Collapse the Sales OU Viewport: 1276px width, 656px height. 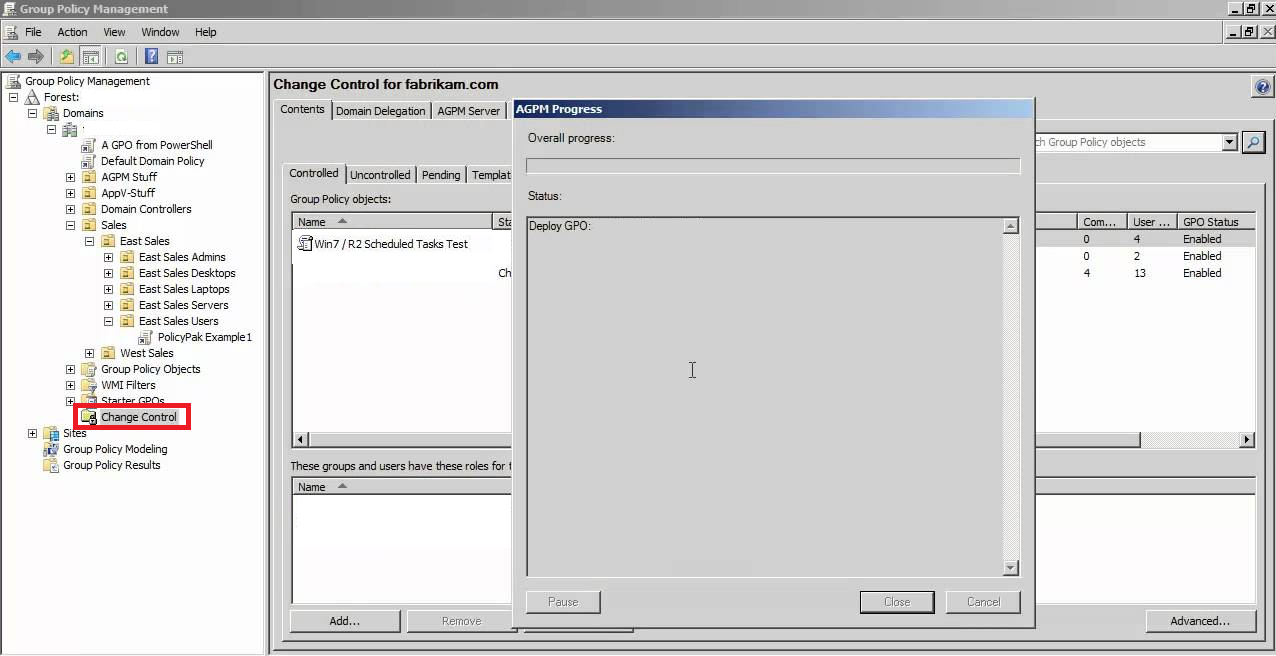tap(70, 225)
